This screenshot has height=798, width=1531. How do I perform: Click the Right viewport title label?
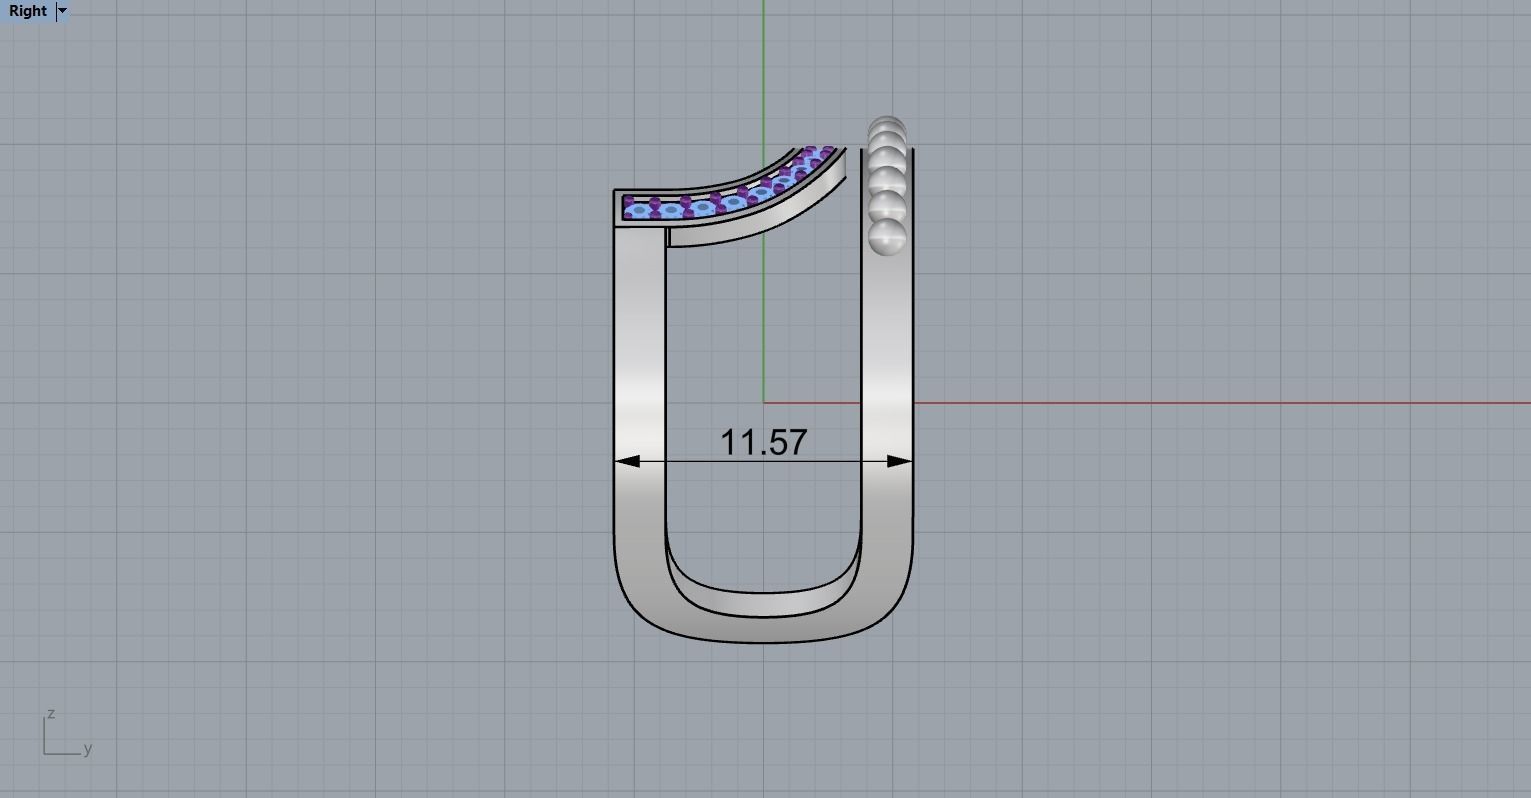click(x=28, y=11)
